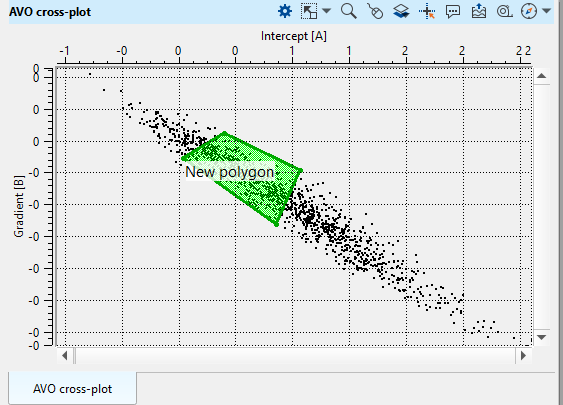This screenshot has width=563, height=405.
Task: Click the AVO cross-plot panel title
Action: tap(50, 12)
